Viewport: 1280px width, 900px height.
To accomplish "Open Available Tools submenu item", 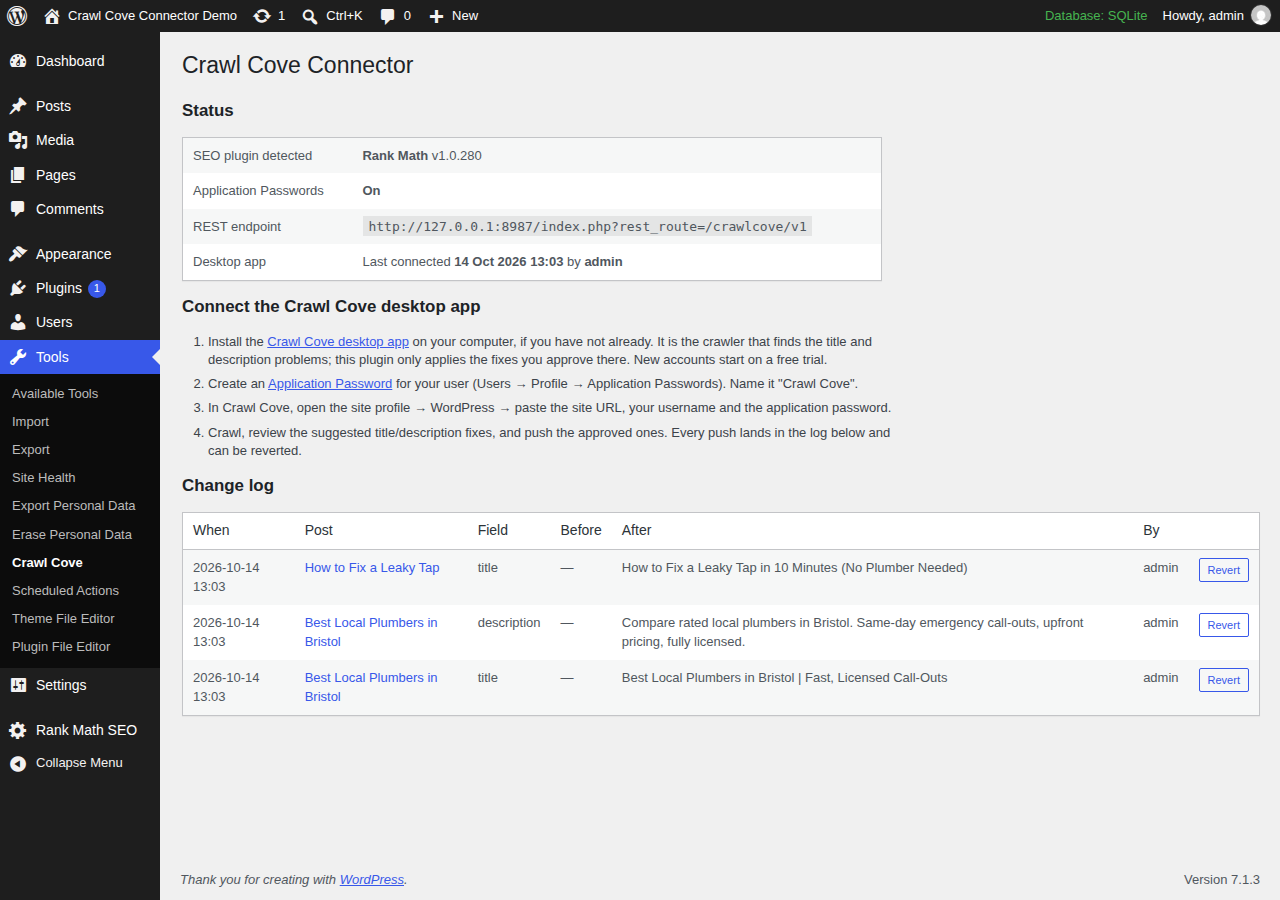I will (x=55, y=394).
